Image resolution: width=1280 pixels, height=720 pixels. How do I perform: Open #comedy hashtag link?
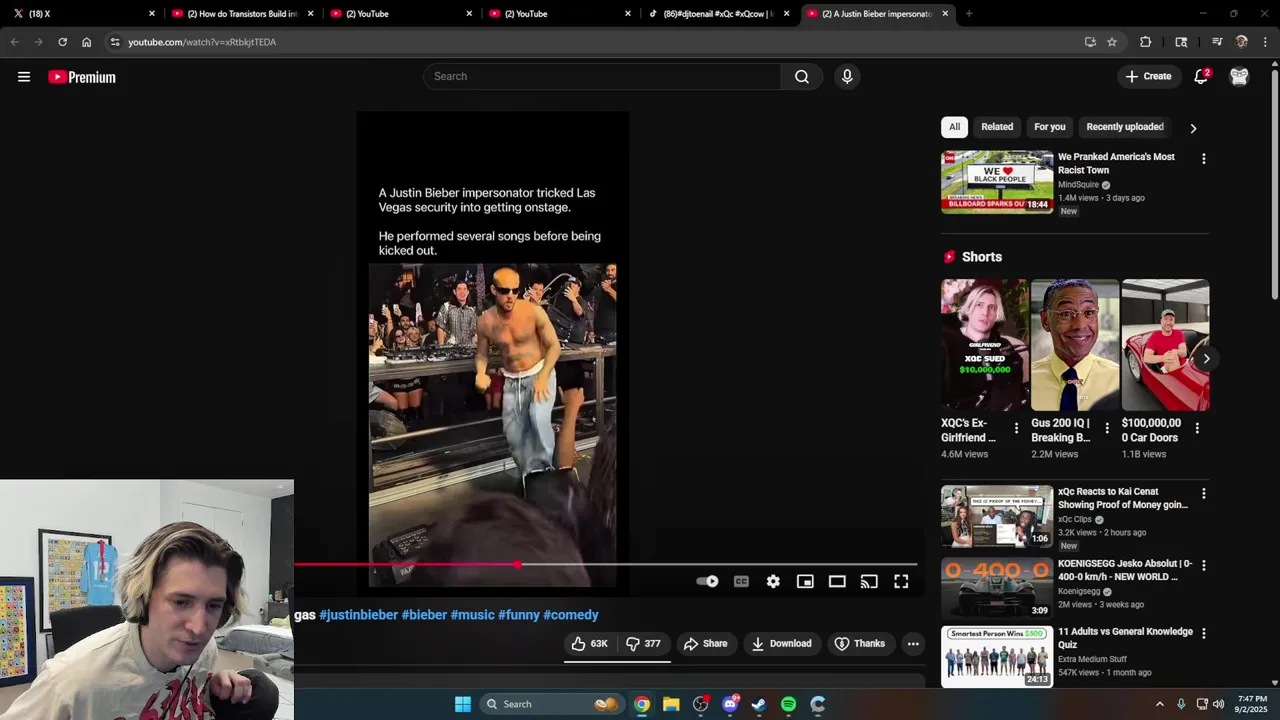point(571,615)
